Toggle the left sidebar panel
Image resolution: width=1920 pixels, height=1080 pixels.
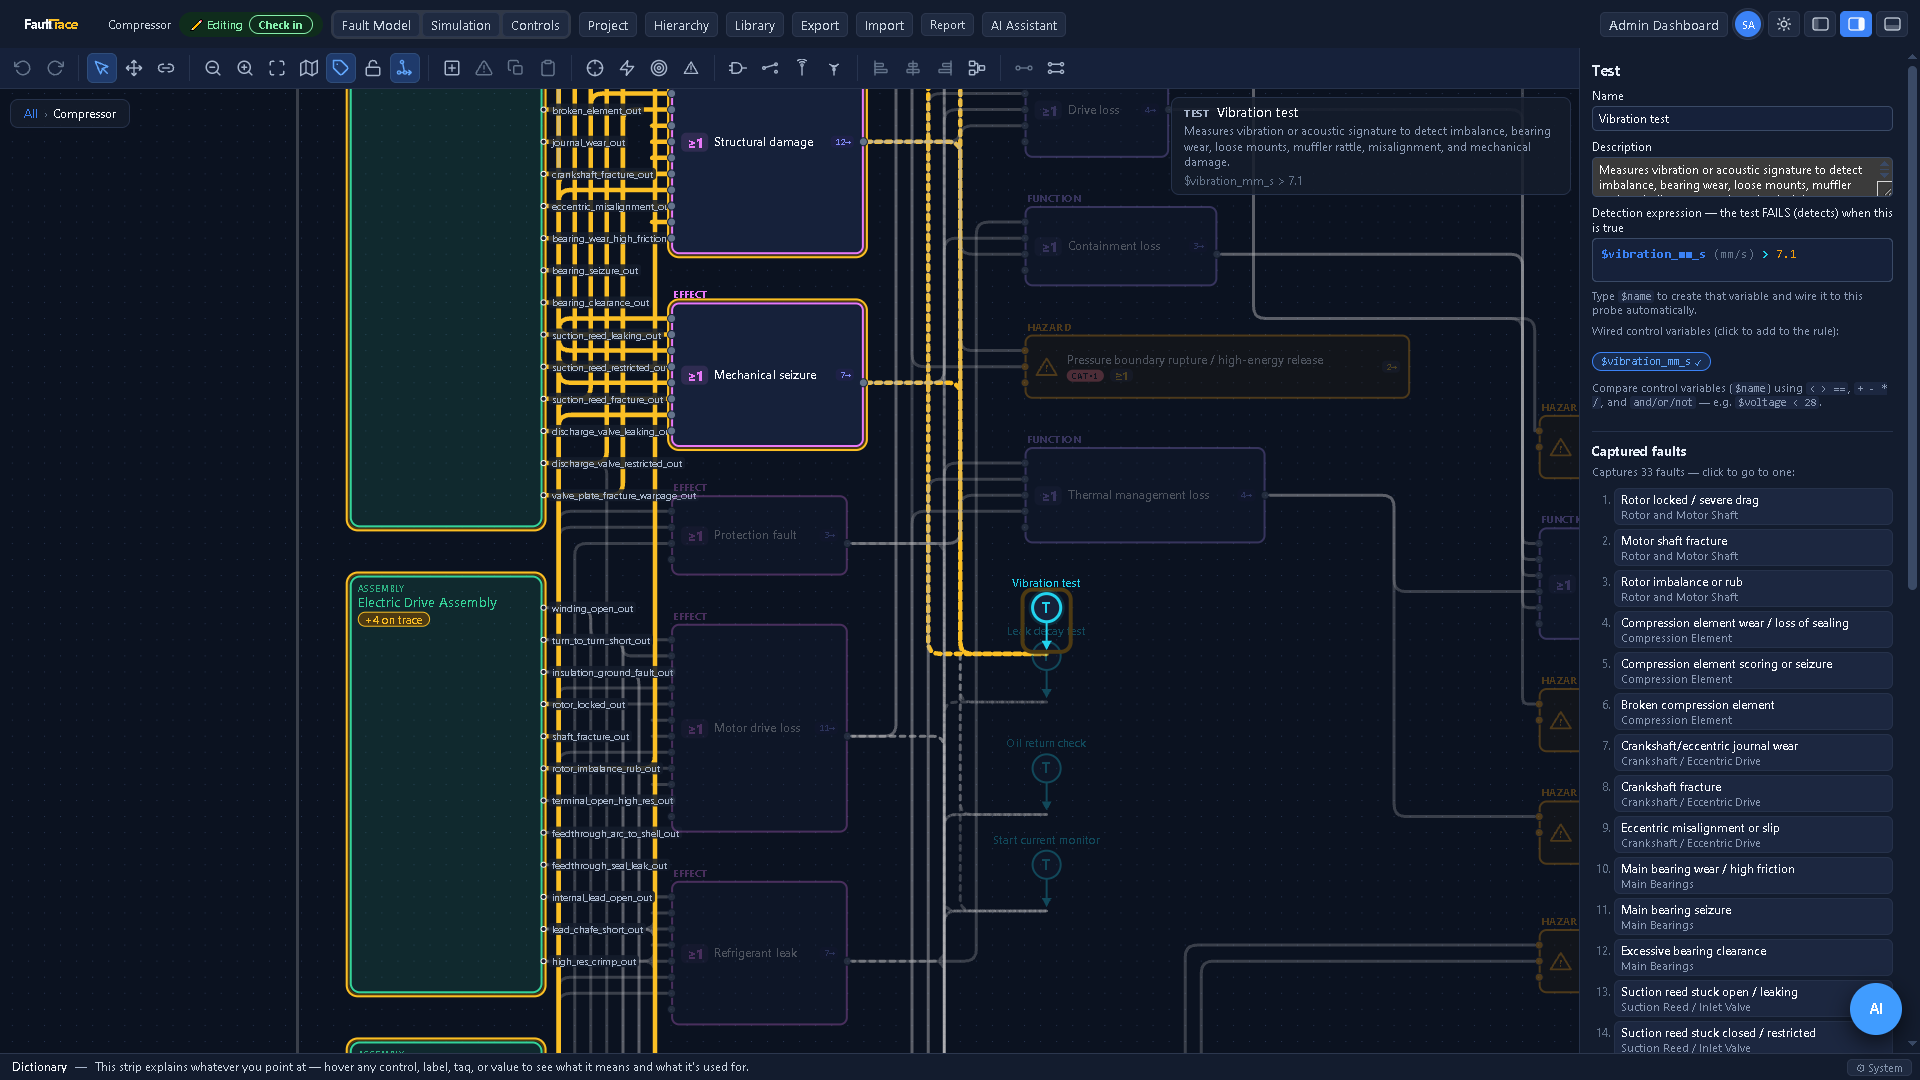(x=1821, y=25)
